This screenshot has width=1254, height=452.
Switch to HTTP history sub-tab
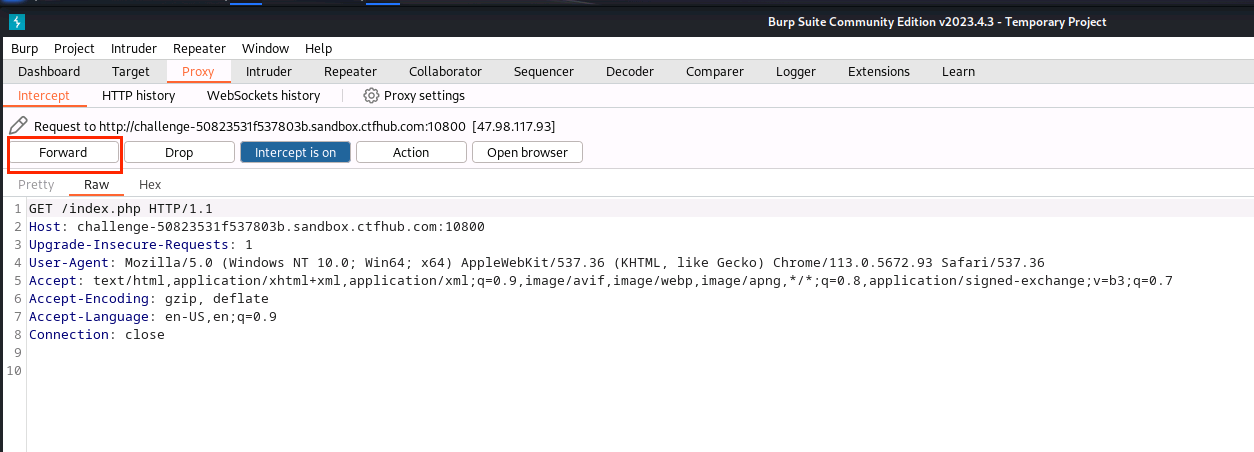[138, 96]
